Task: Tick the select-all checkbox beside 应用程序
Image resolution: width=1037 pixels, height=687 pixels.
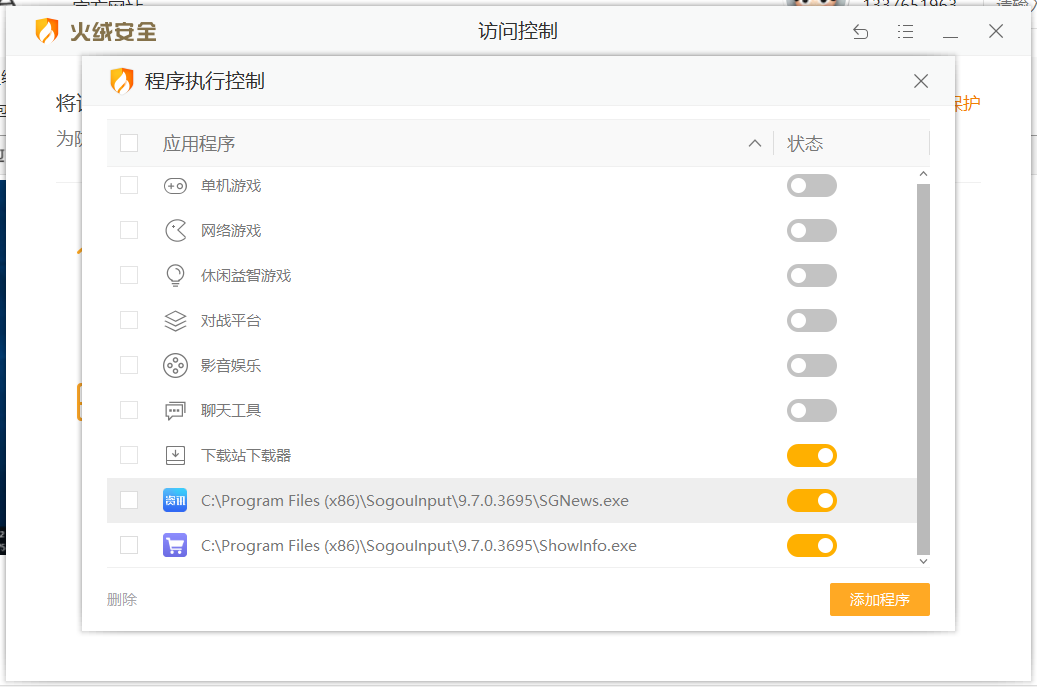Action: pyautogui.click(x=129, y=143)
